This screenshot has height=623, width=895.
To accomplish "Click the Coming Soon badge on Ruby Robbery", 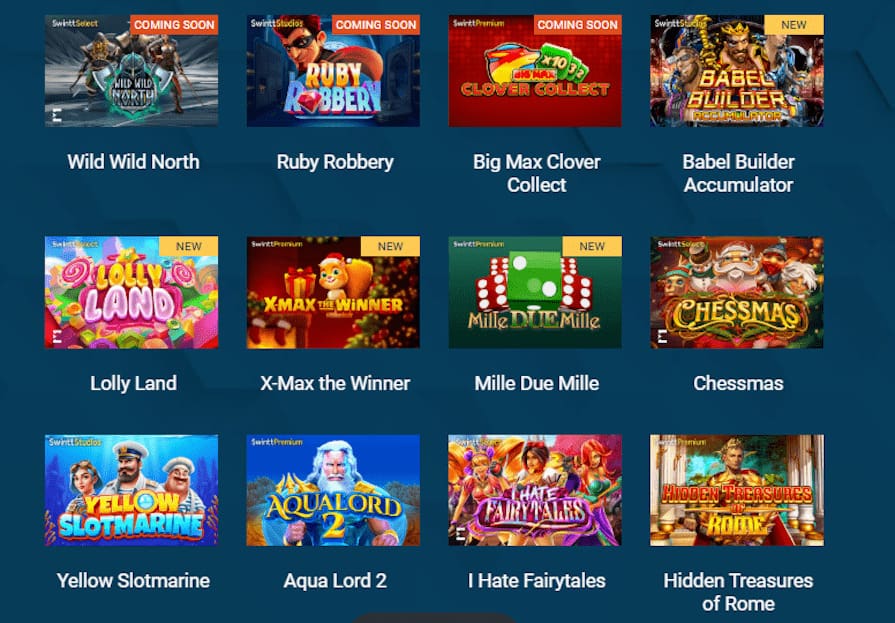I will coord(376,25).
